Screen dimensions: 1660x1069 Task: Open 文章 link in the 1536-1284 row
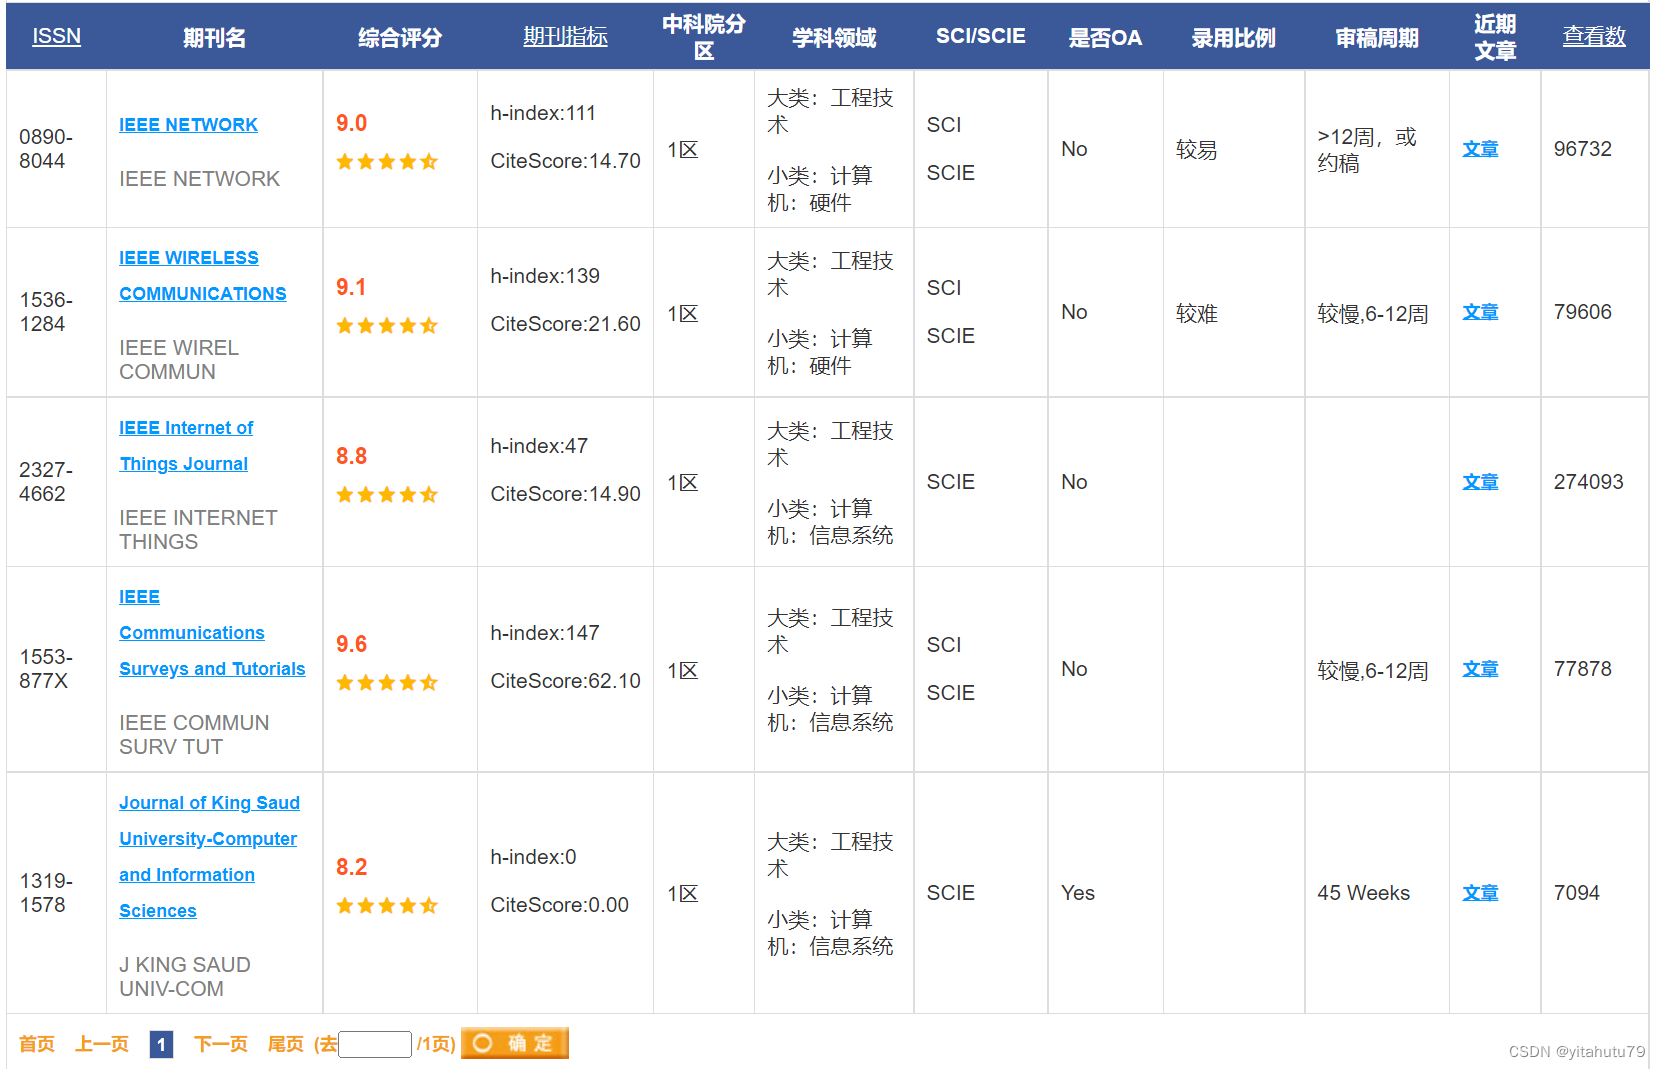pos(1480,312)
